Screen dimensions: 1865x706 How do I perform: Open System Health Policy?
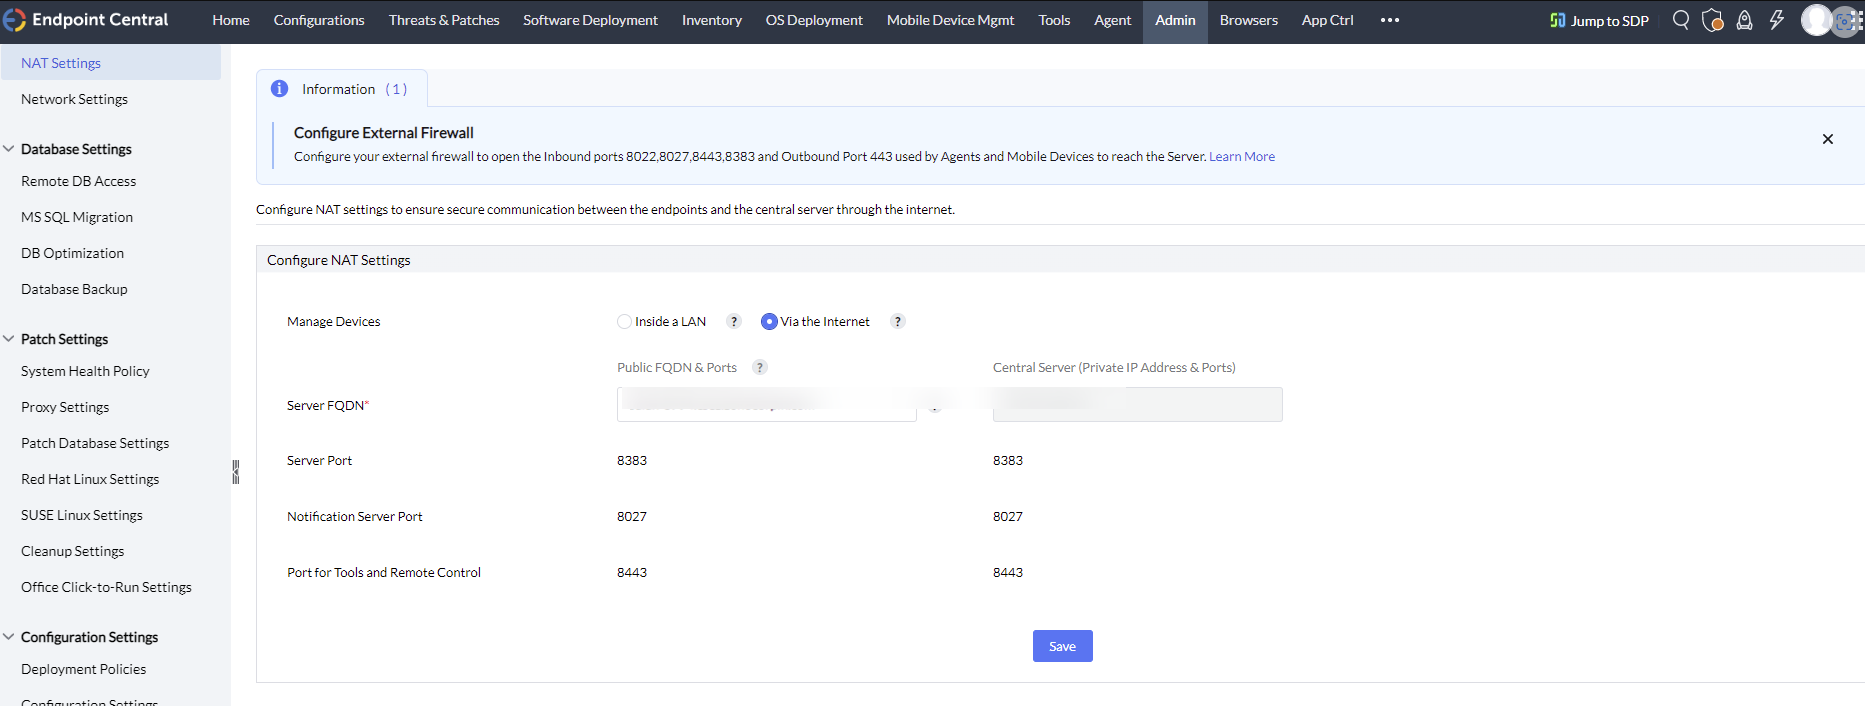[85, 371]
